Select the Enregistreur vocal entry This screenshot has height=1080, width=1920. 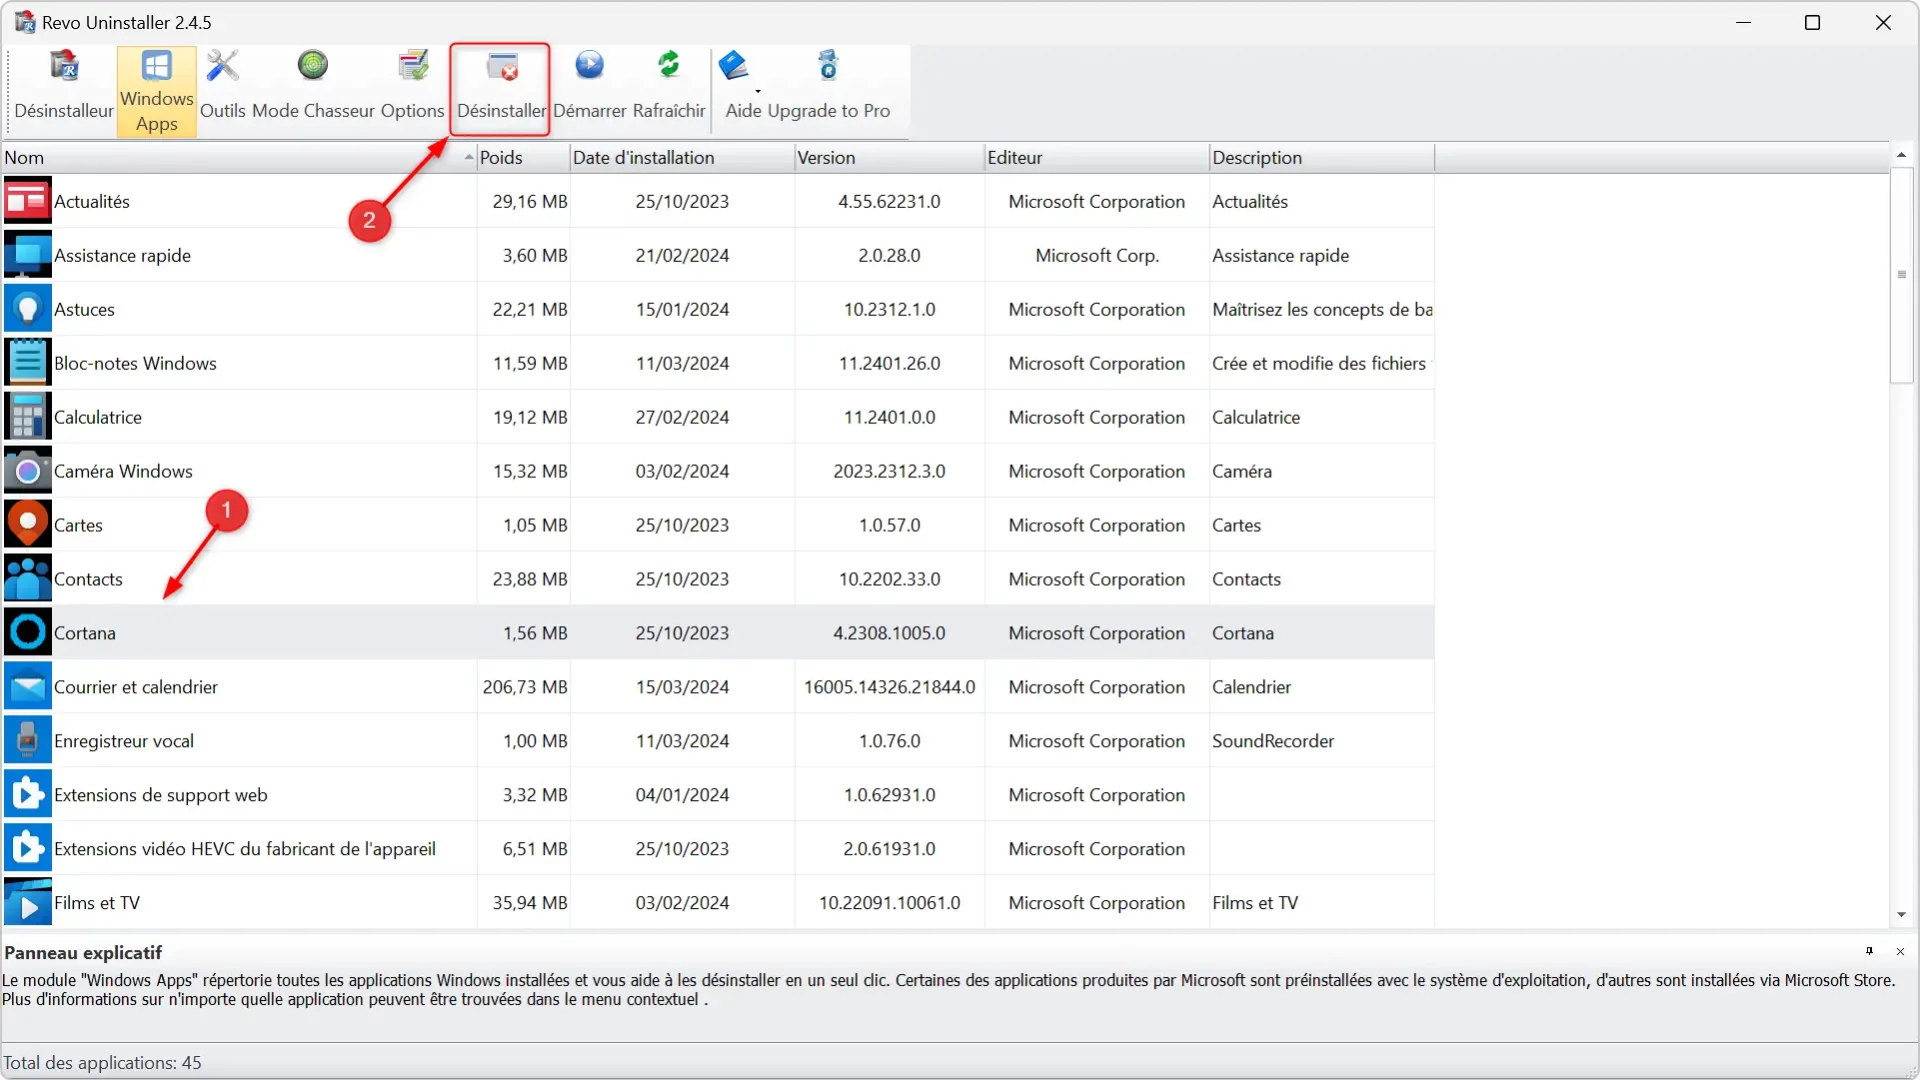[124, 741]
